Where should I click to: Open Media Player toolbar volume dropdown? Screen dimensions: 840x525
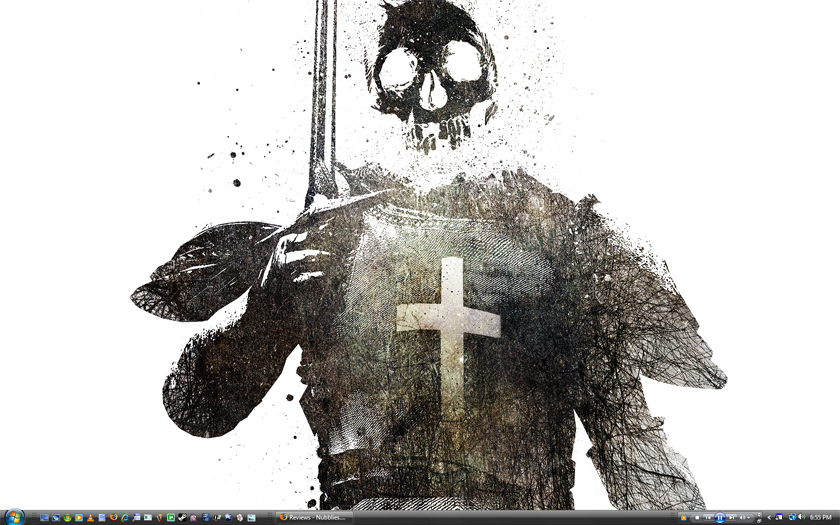tap(749, 518)
